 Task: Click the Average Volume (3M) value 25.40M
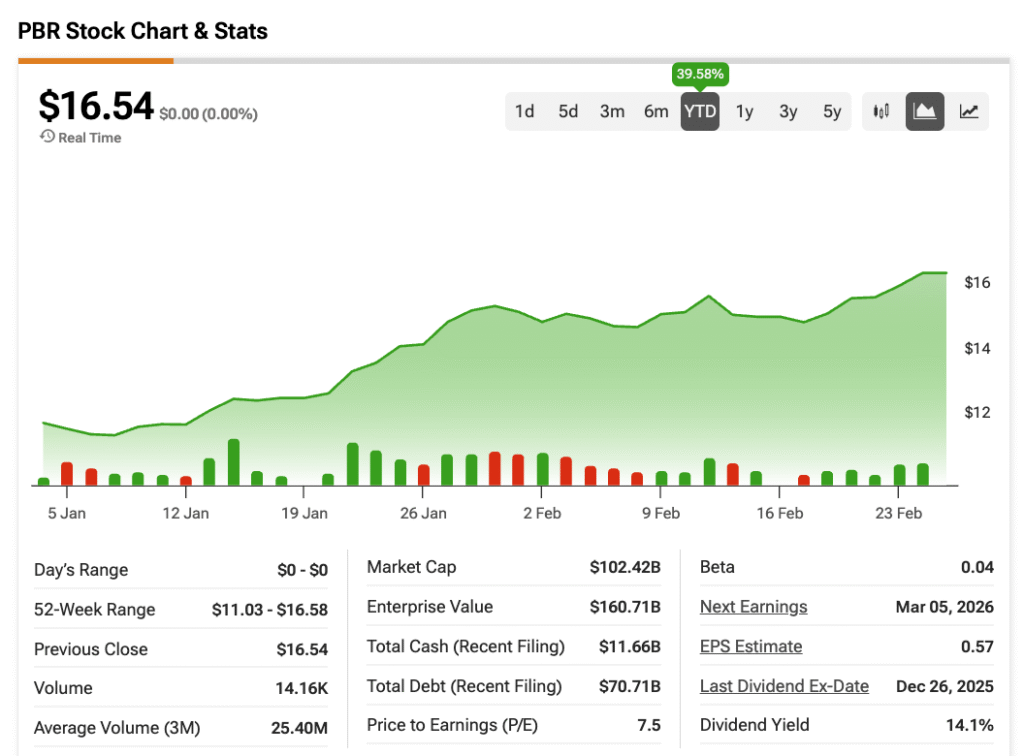(299, 727)
